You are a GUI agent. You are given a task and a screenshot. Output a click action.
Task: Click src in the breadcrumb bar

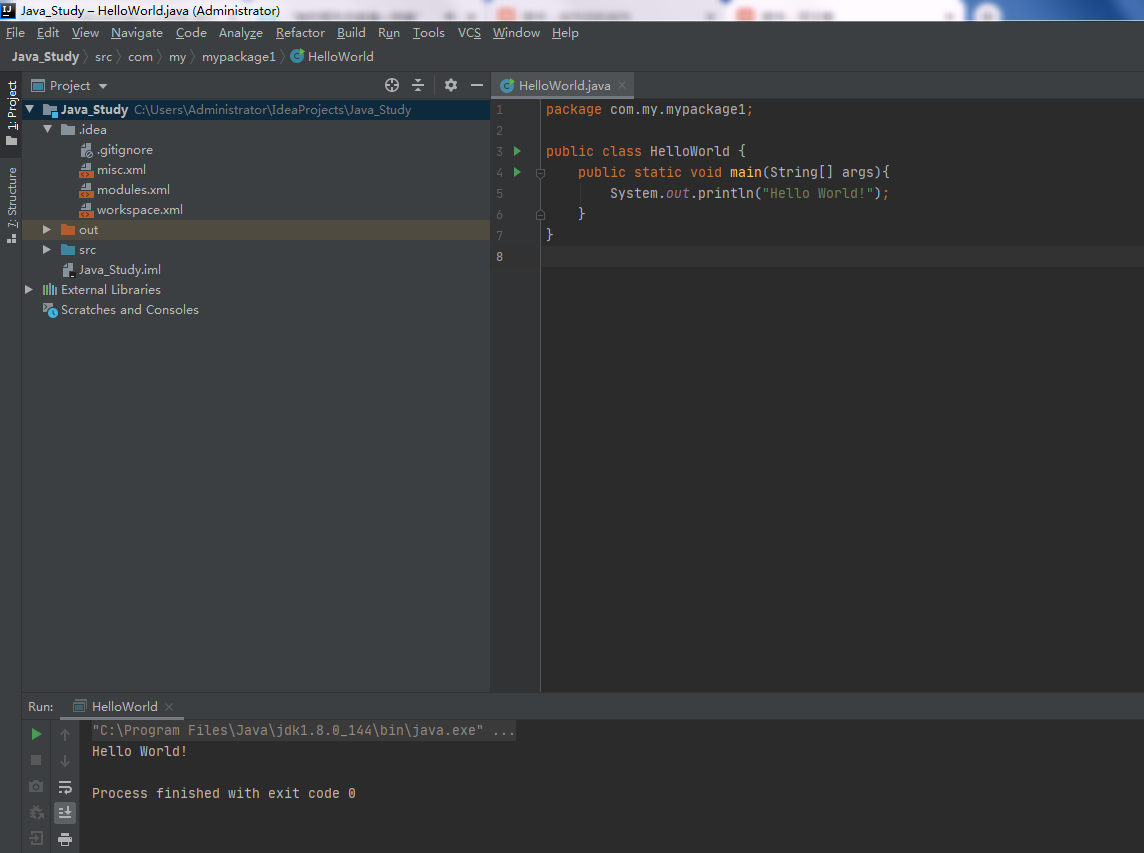104,57
